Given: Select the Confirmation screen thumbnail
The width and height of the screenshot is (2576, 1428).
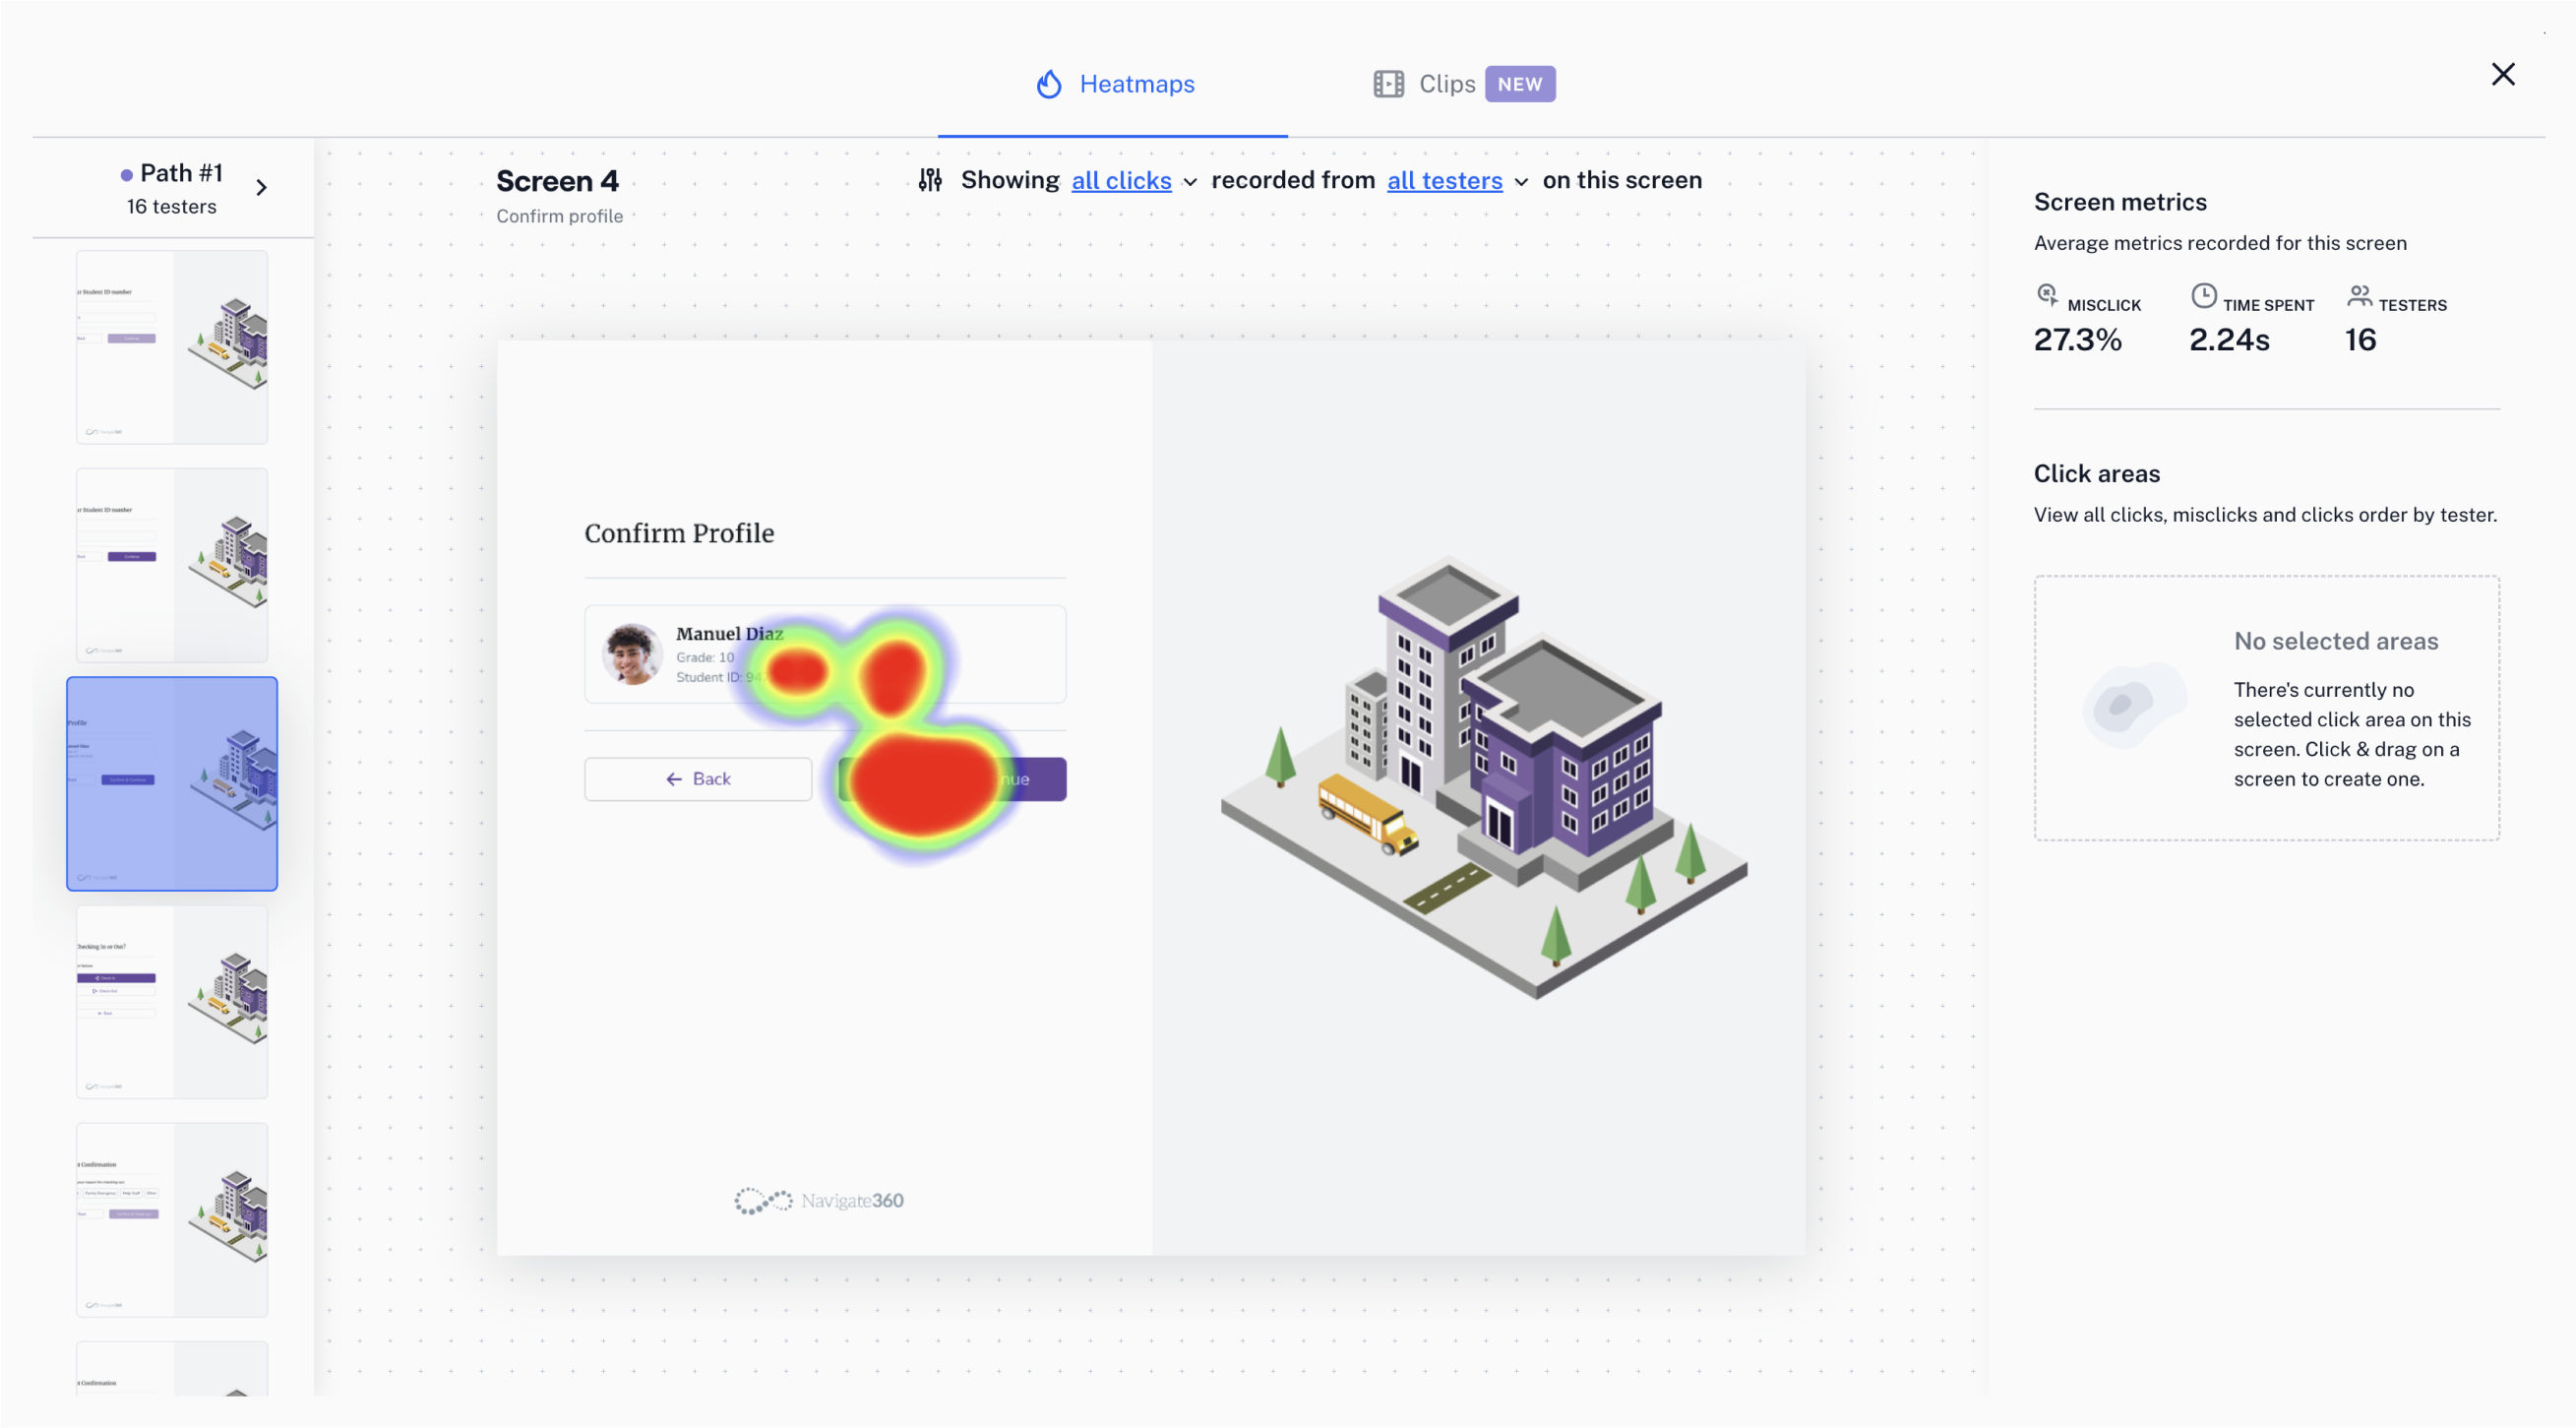Looking at the screenshot, I should [x=172, y=1220].
